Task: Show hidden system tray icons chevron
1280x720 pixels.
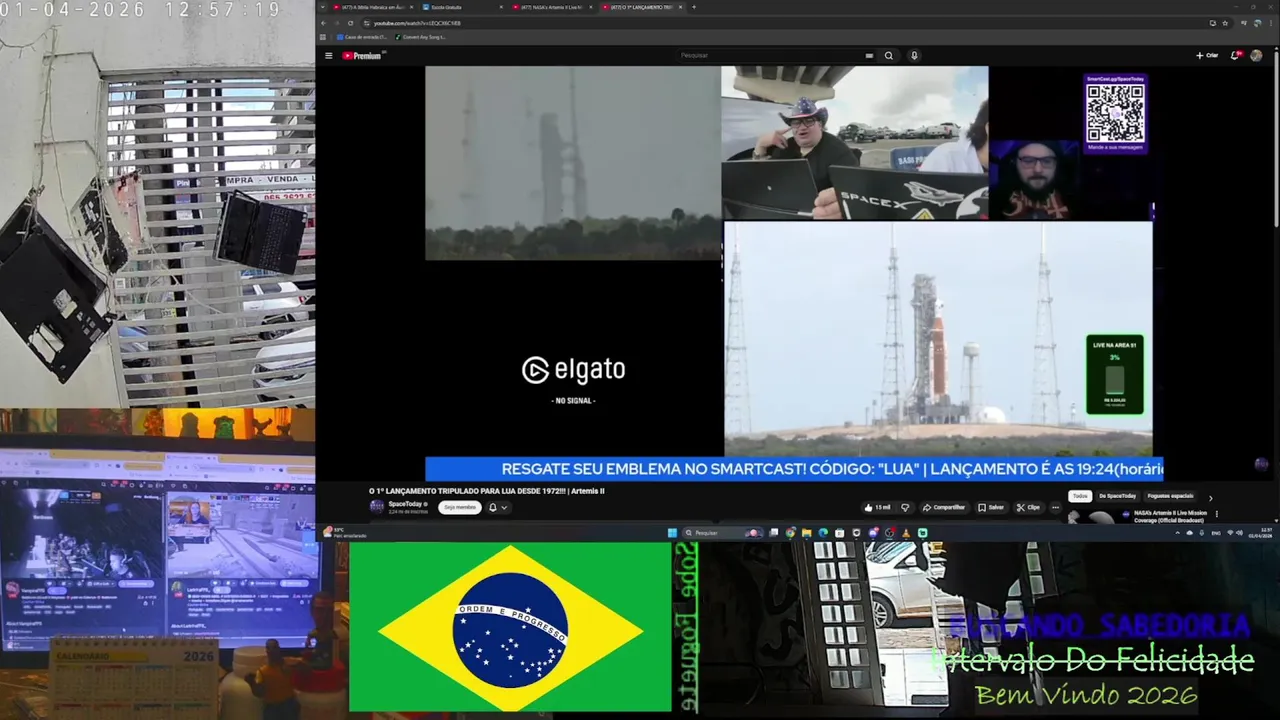Action: click(1177, 533)
